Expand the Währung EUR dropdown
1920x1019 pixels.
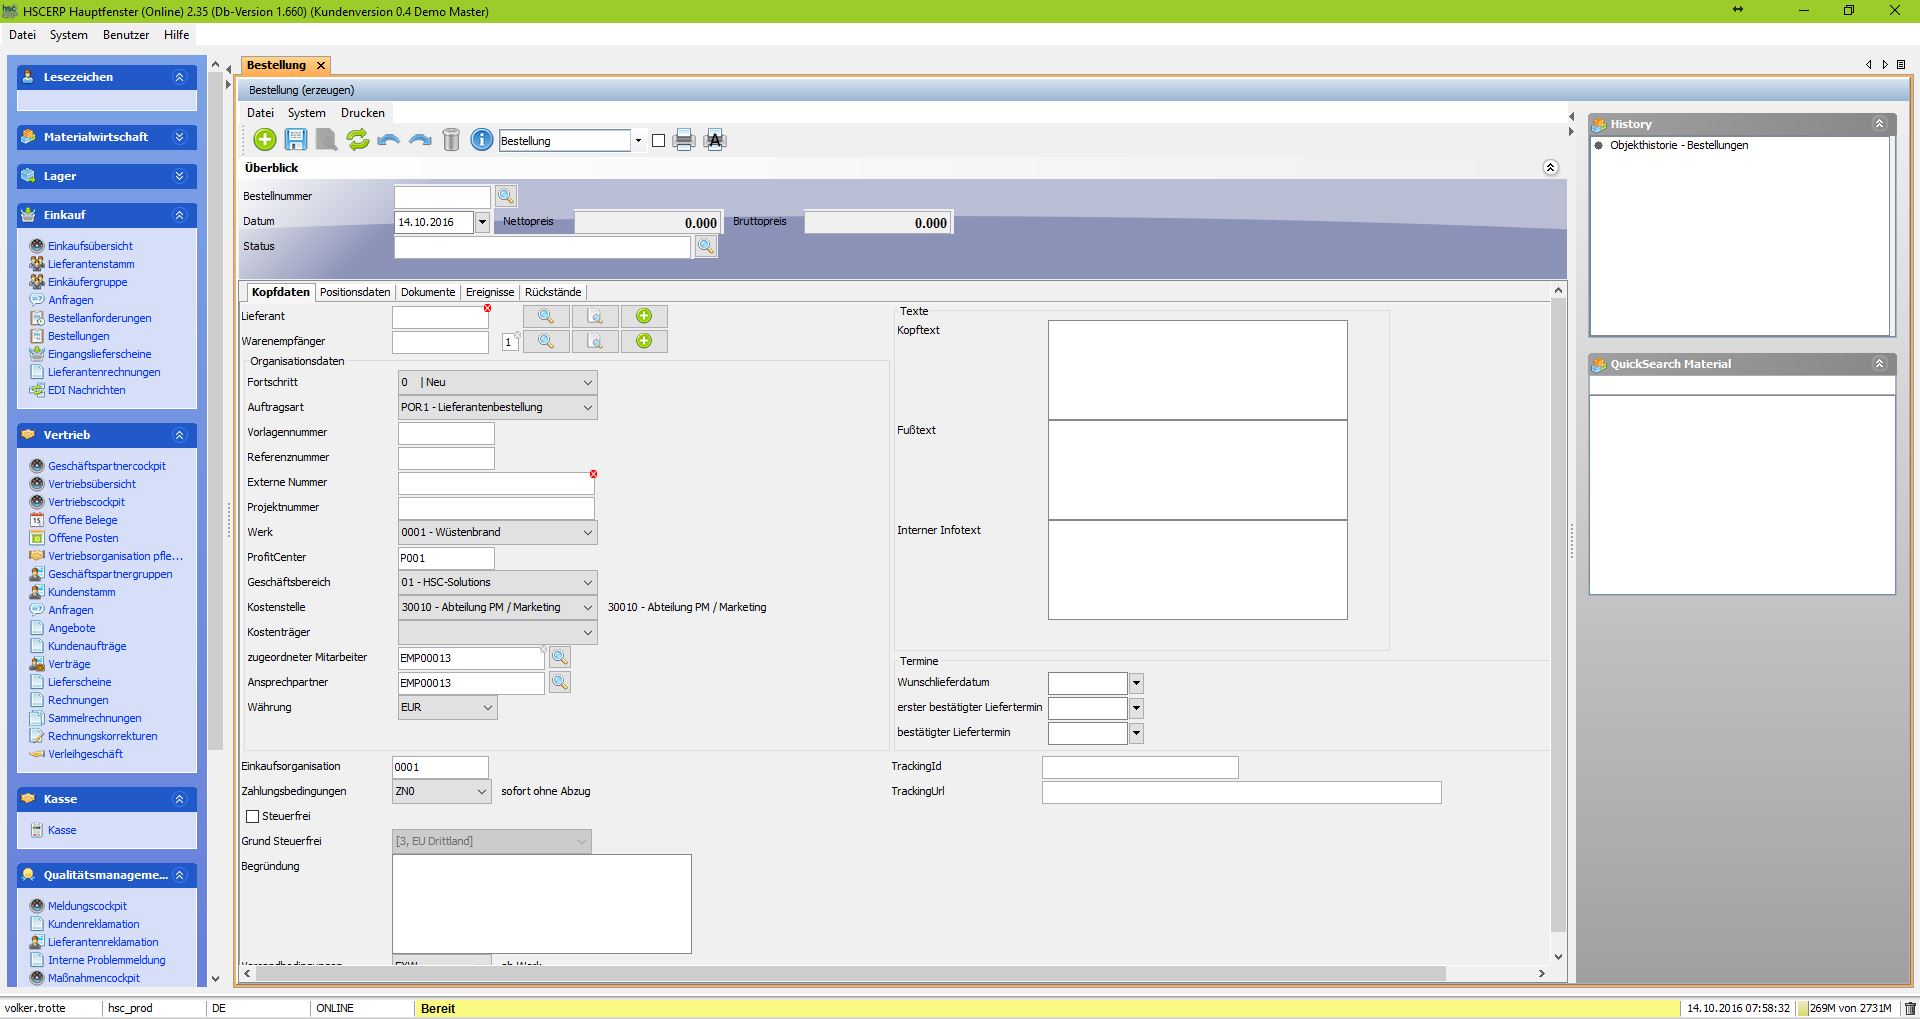point(487,707)
